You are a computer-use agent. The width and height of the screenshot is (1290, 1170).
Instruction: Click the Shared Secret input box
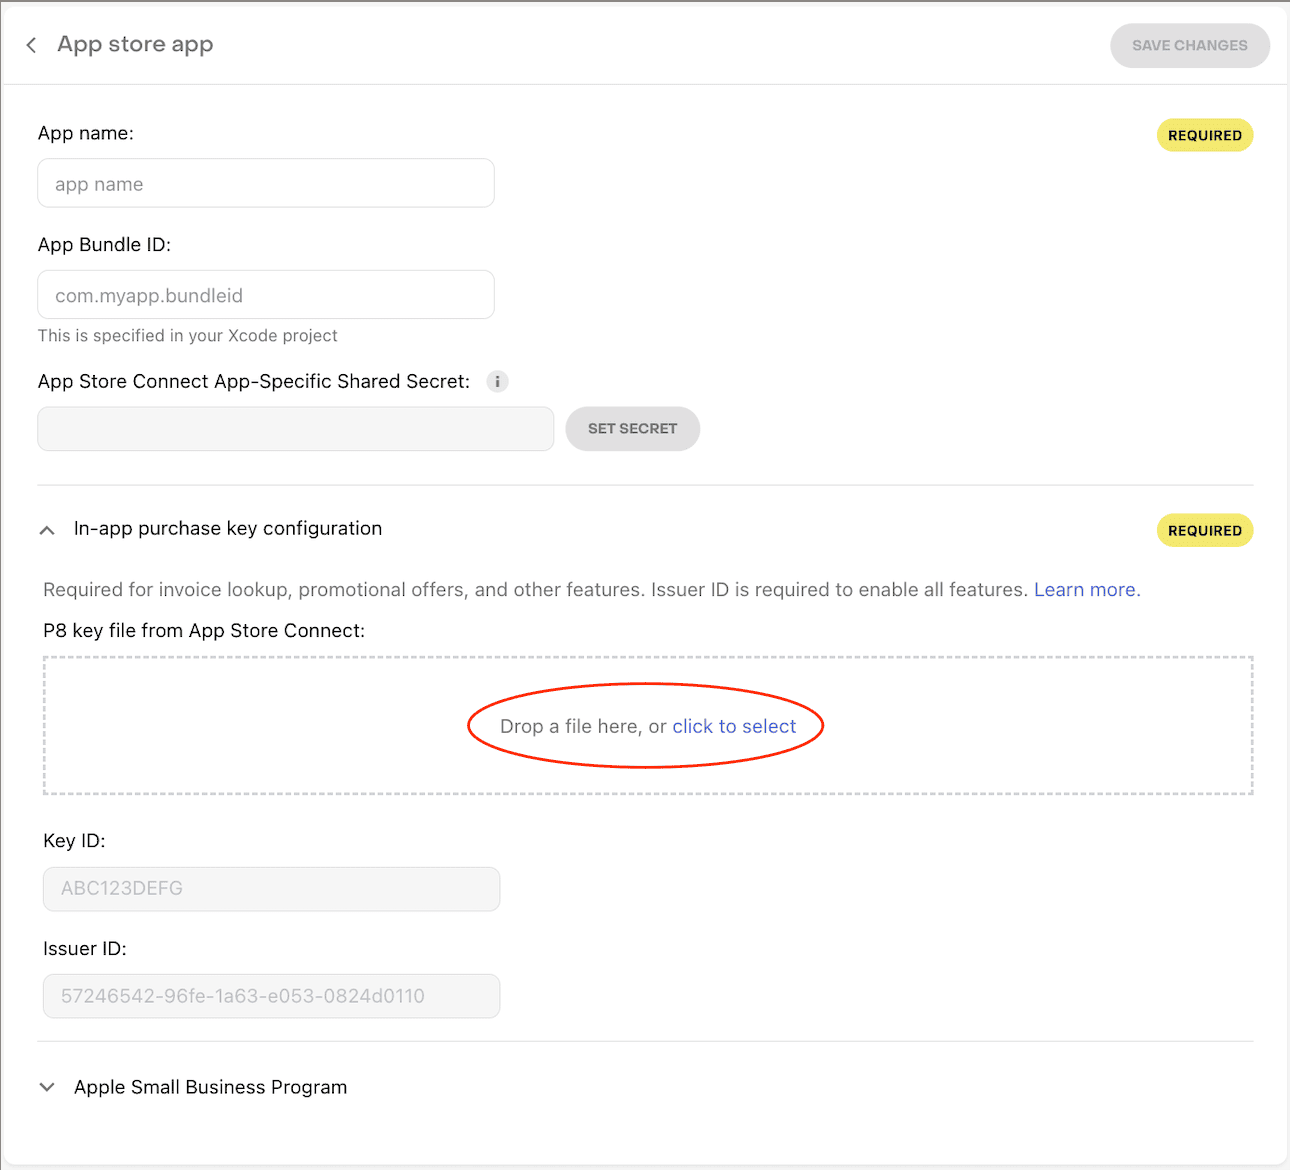point(295,429)
